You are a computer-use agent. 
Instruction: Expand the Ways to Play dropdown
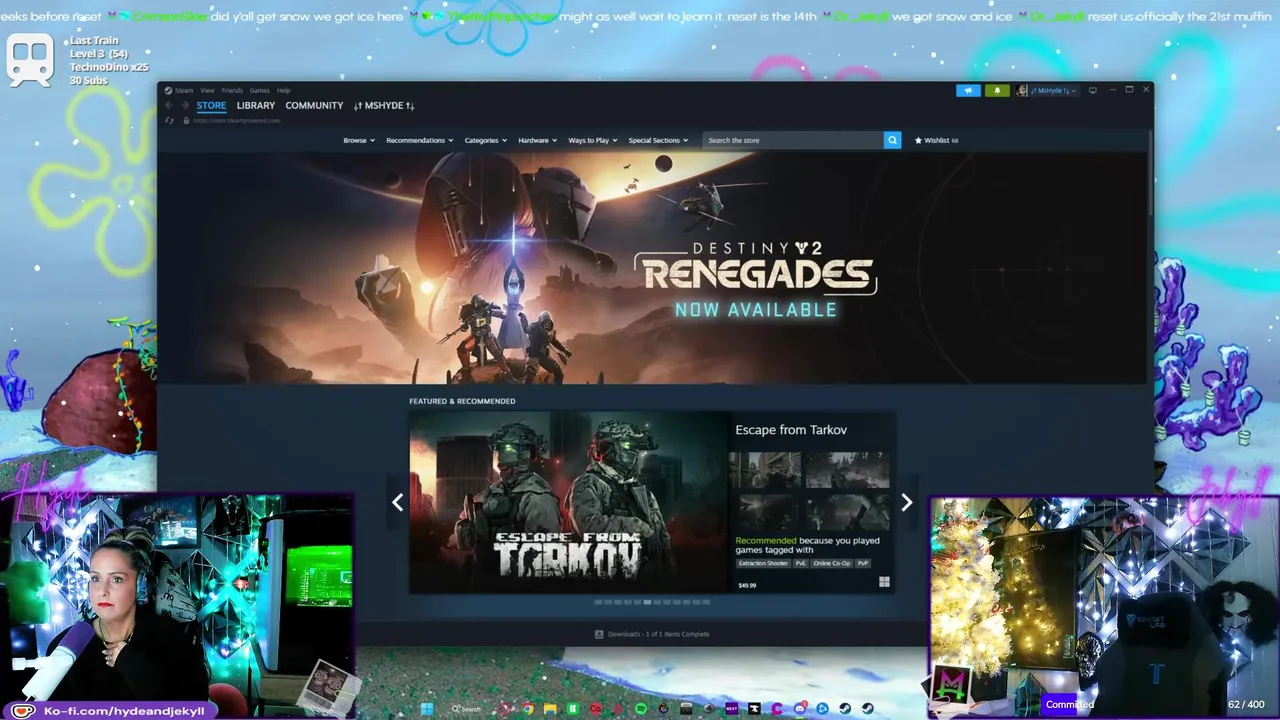click(593, 140)
